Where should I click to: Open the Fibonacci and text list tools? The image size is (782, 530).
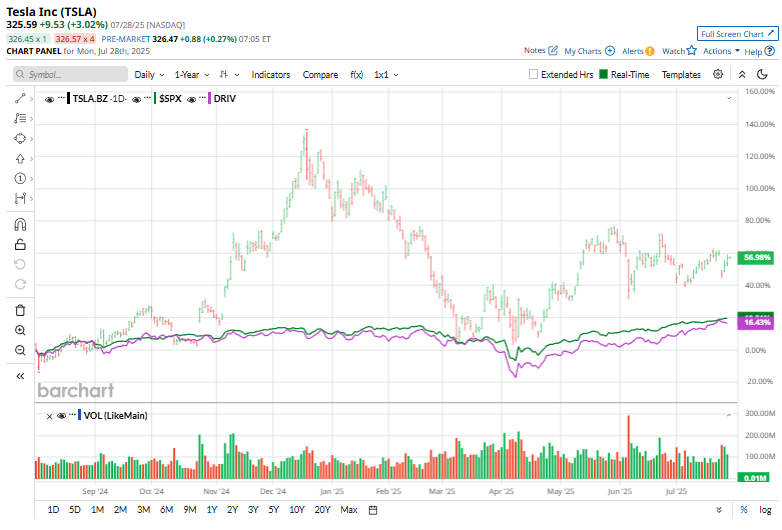[x=20, y=119]
